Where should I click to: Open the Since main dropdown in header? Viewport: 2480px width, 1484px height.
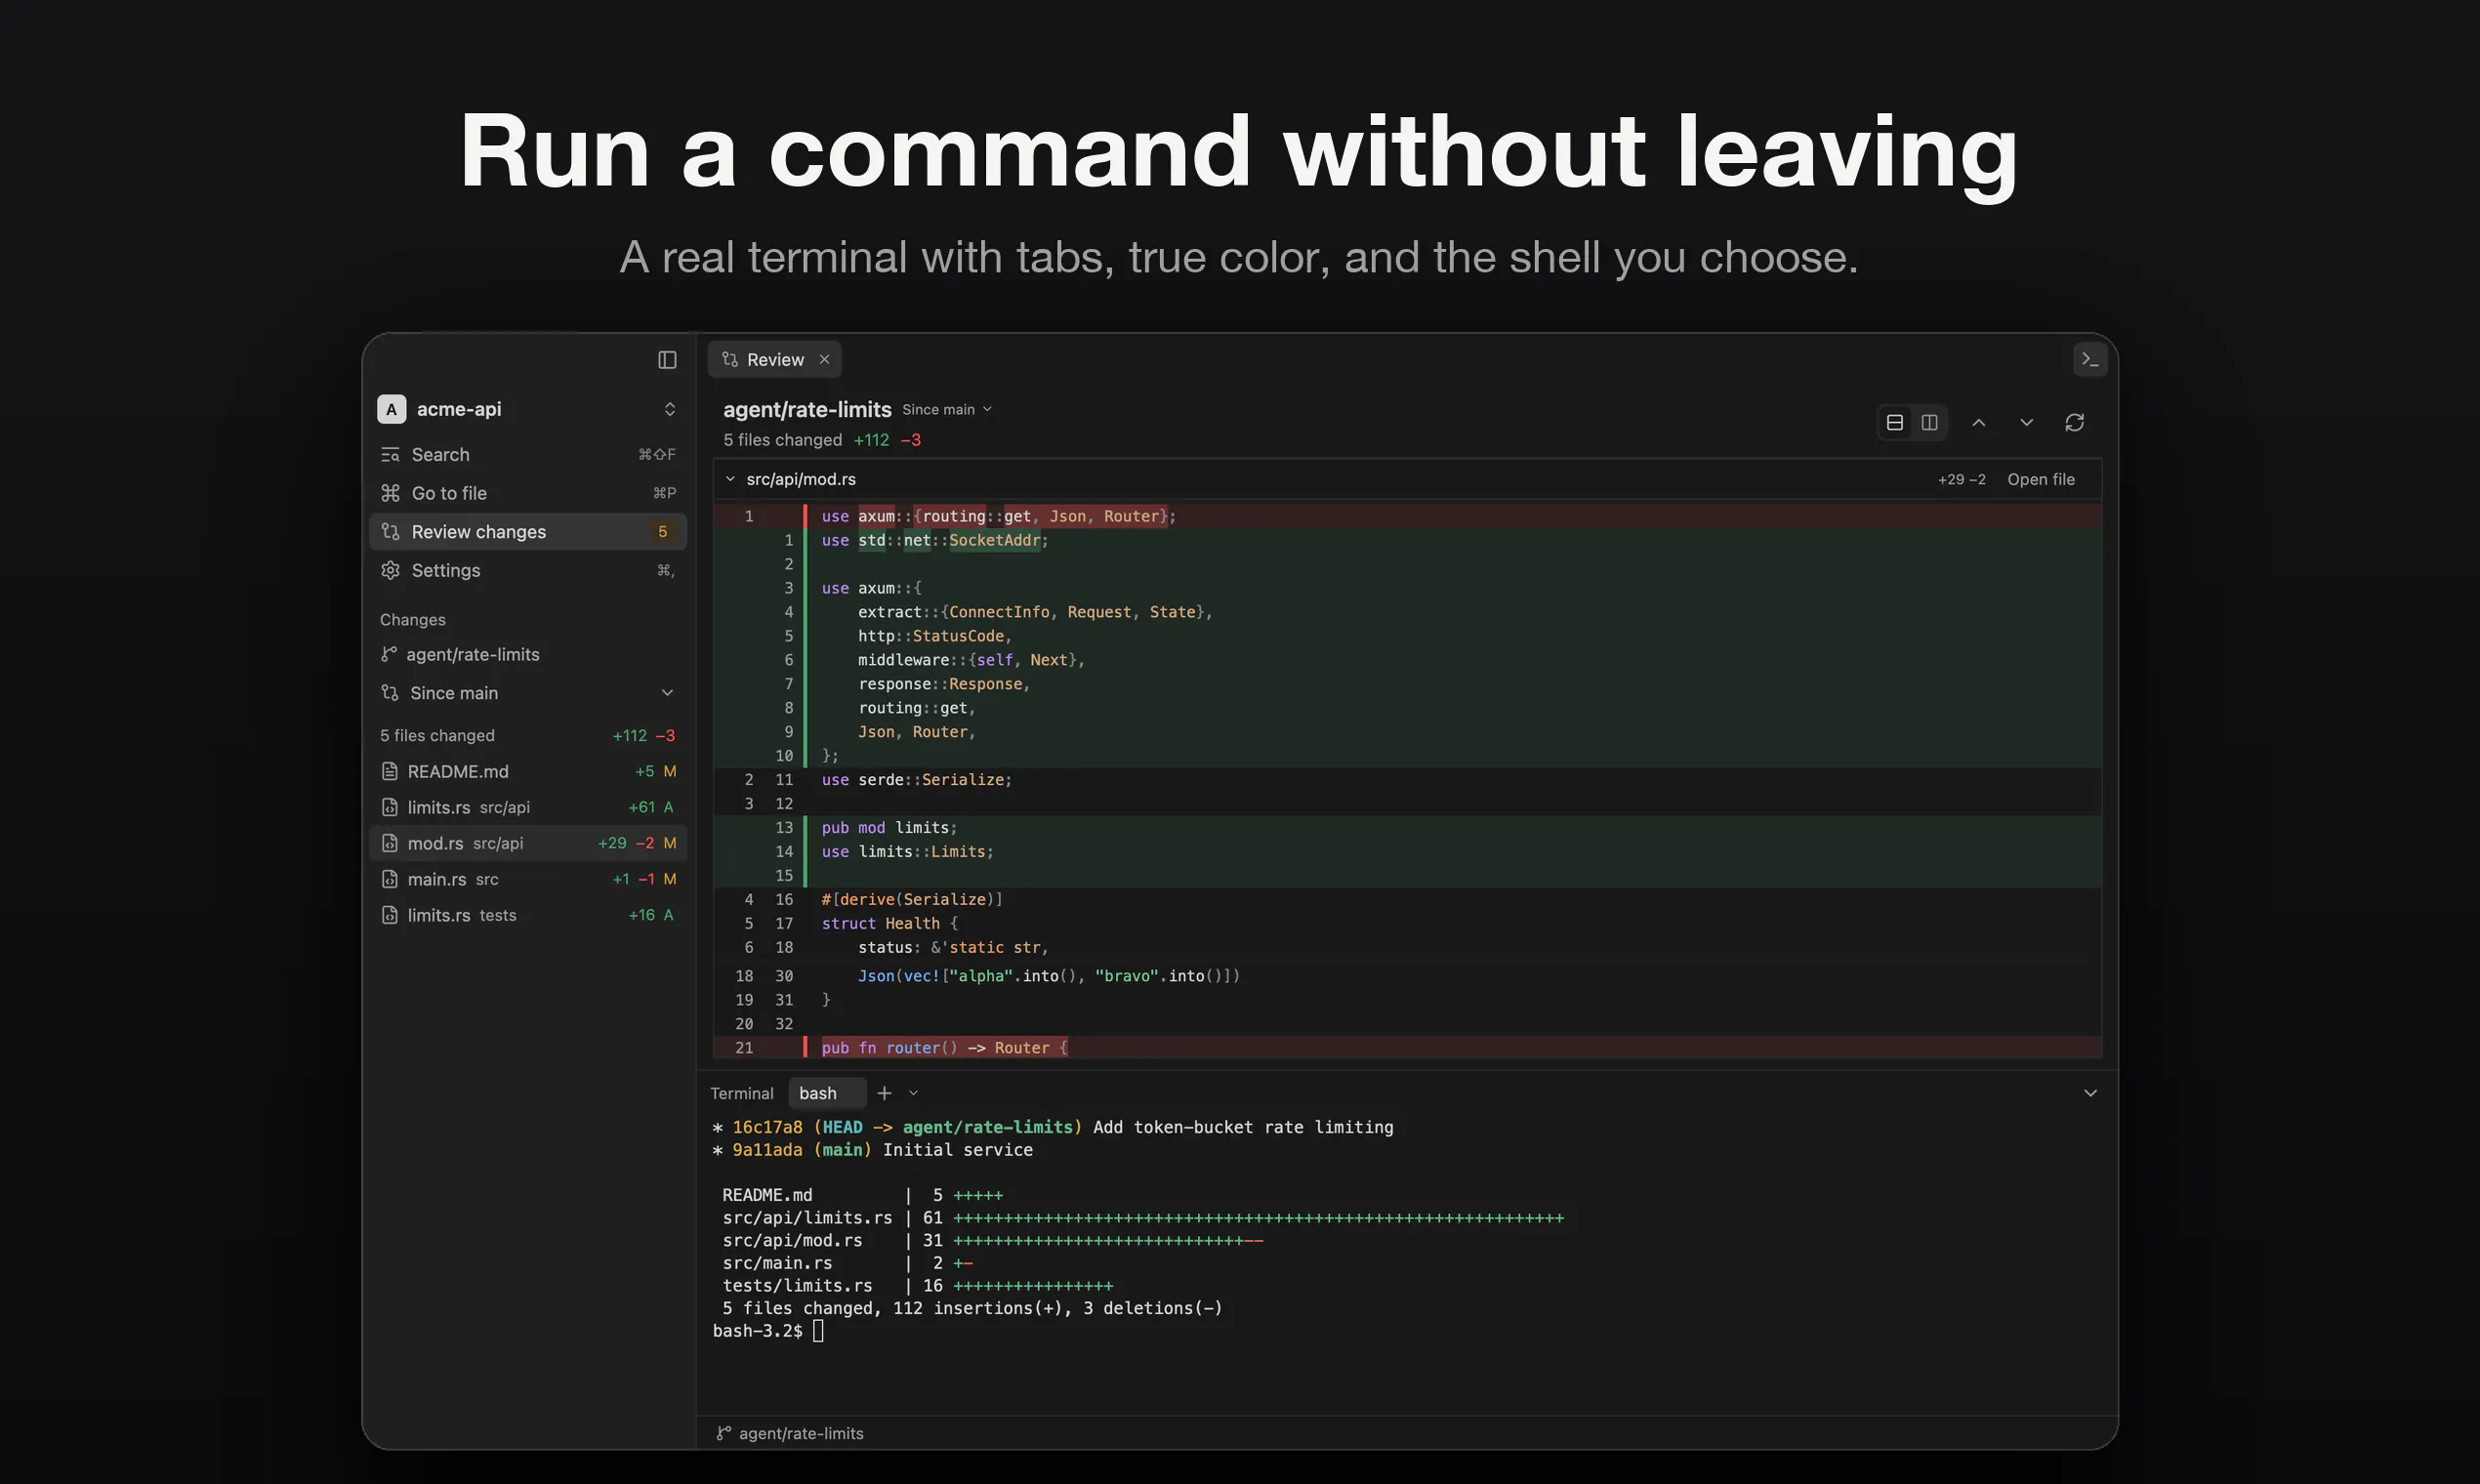point(946,410)
